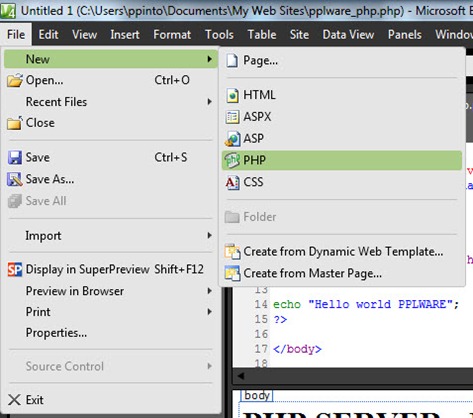Screen dimensions: 473x418
Task: Select Preview in Browser entry
Action: coord(111,291)
